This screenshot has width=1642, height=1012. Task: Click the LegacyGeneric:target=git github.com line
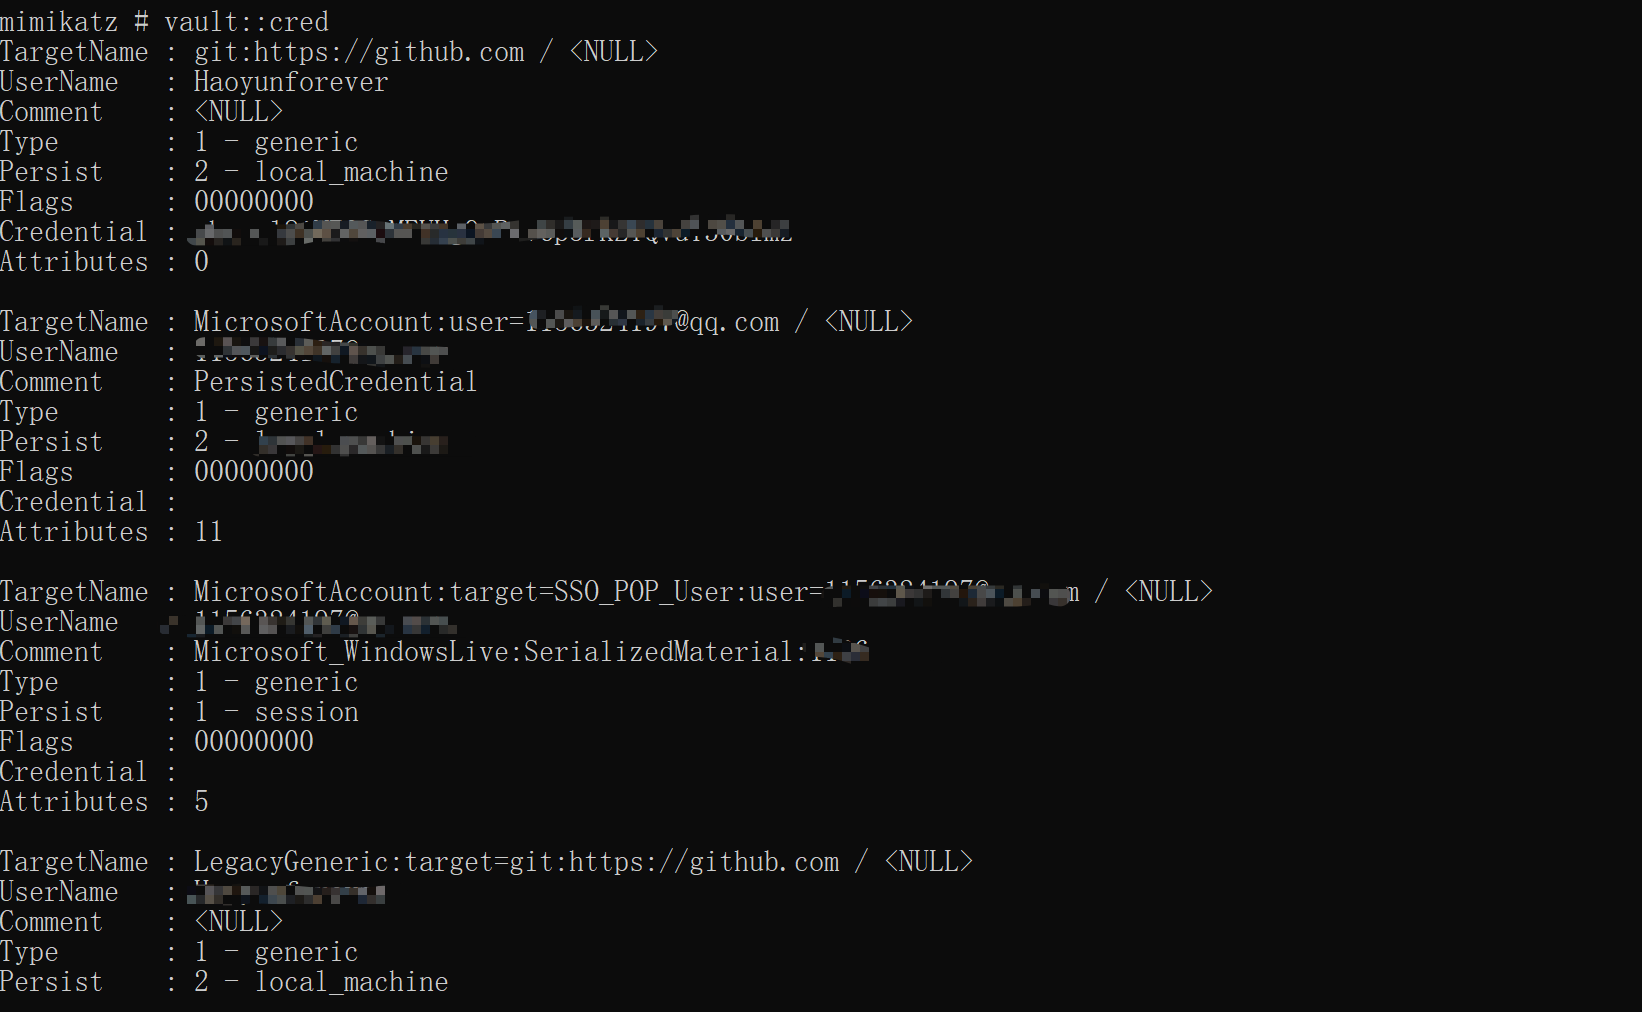[x=583, y=862]
